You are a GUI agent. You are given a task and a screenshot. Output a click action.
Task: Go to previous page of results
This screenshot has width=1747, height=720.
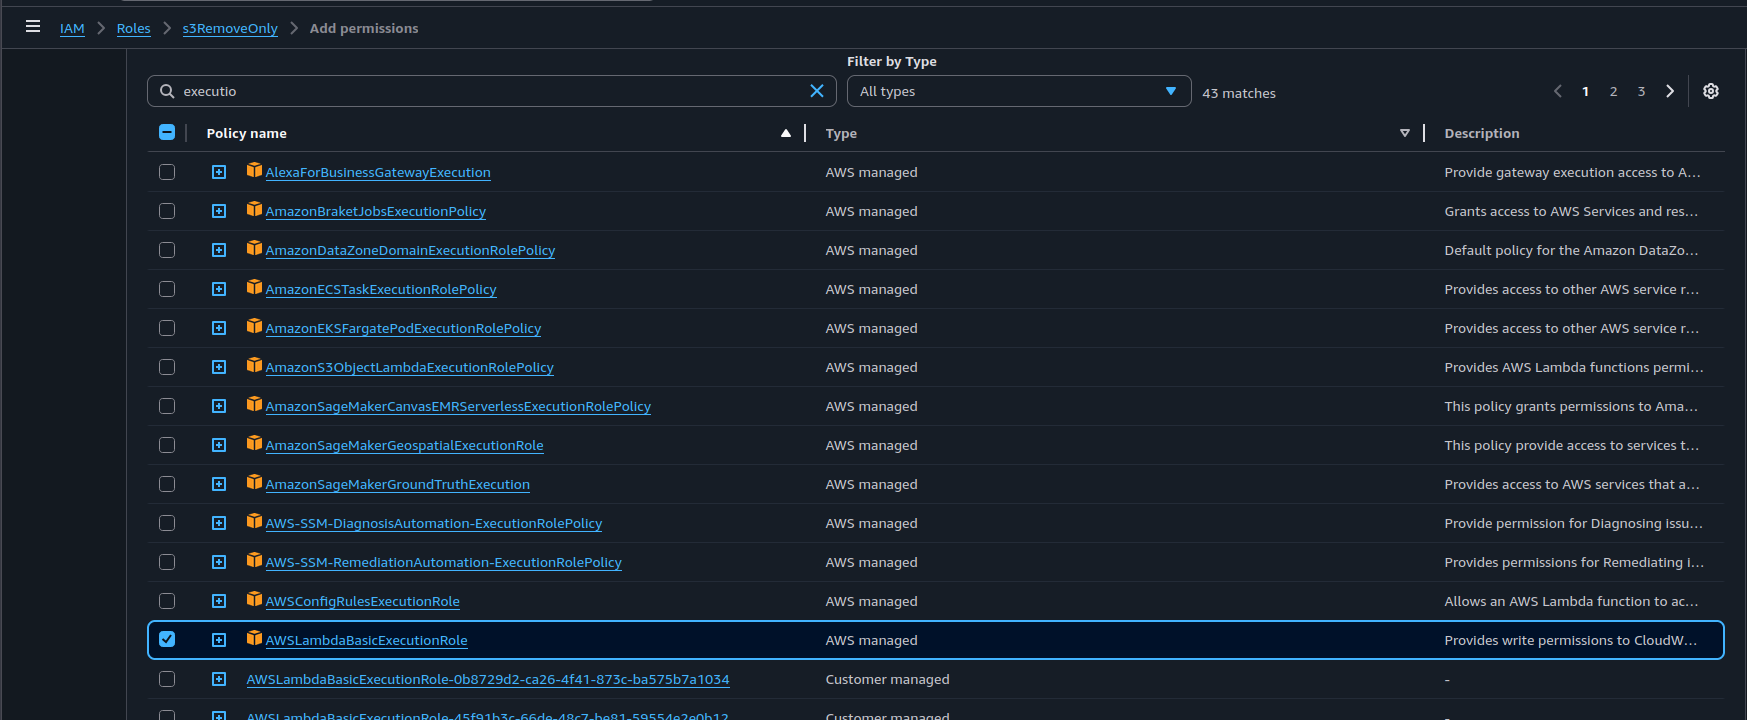click(1557, 91)
